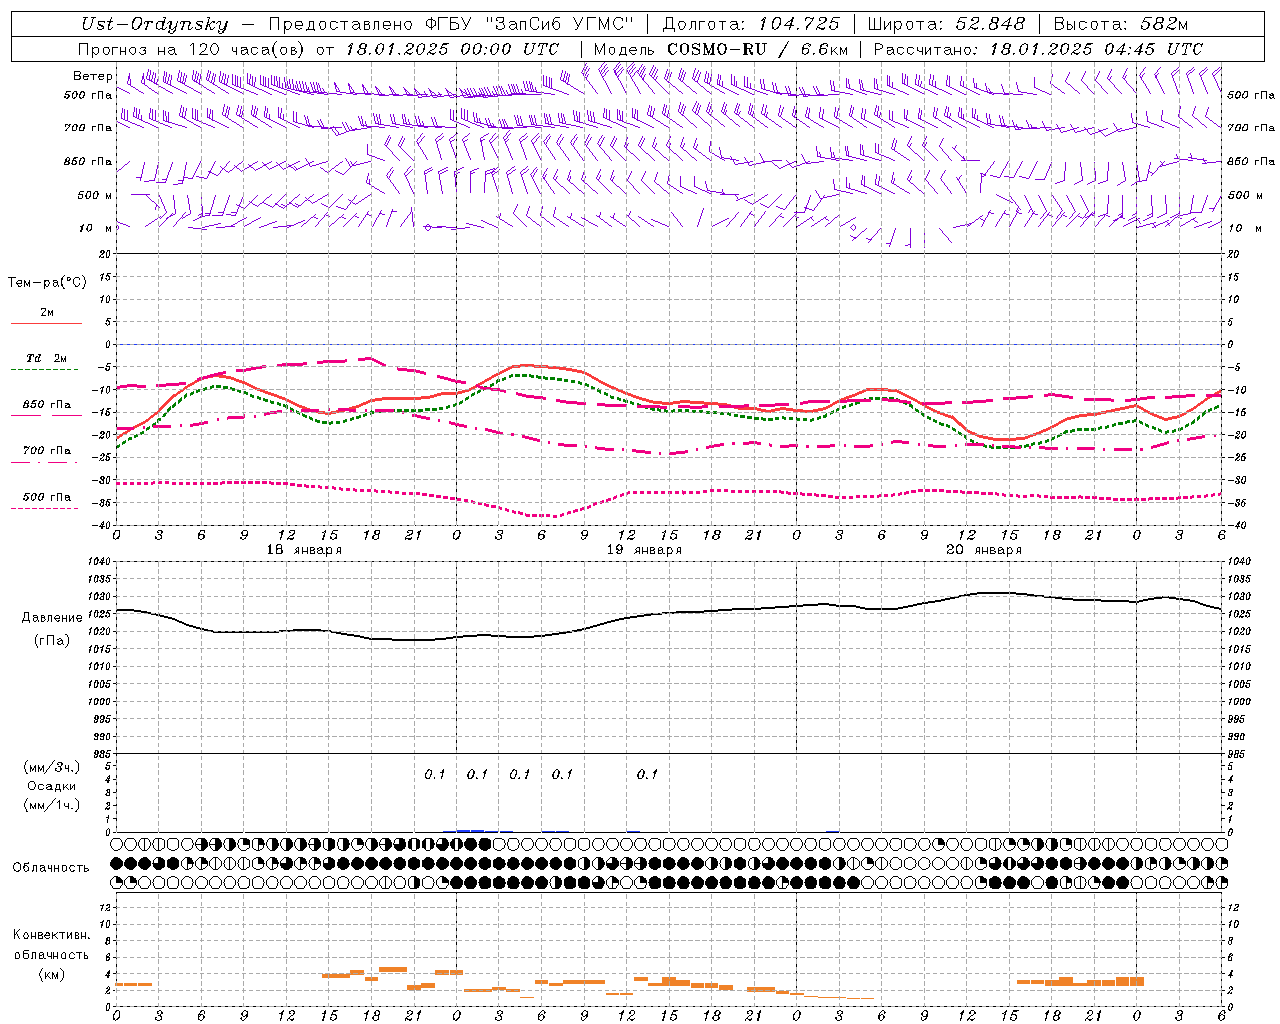Click the 2м temperature legend entry

coord(47,312)
